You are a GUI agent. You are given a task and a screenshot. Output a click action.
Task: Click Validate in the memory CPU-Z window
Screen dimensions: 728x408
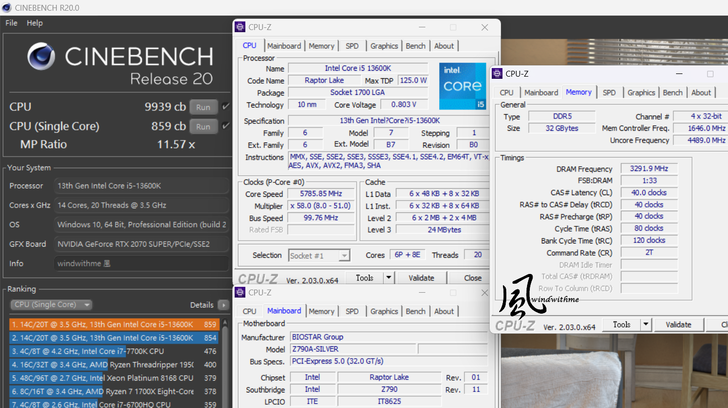678,324
